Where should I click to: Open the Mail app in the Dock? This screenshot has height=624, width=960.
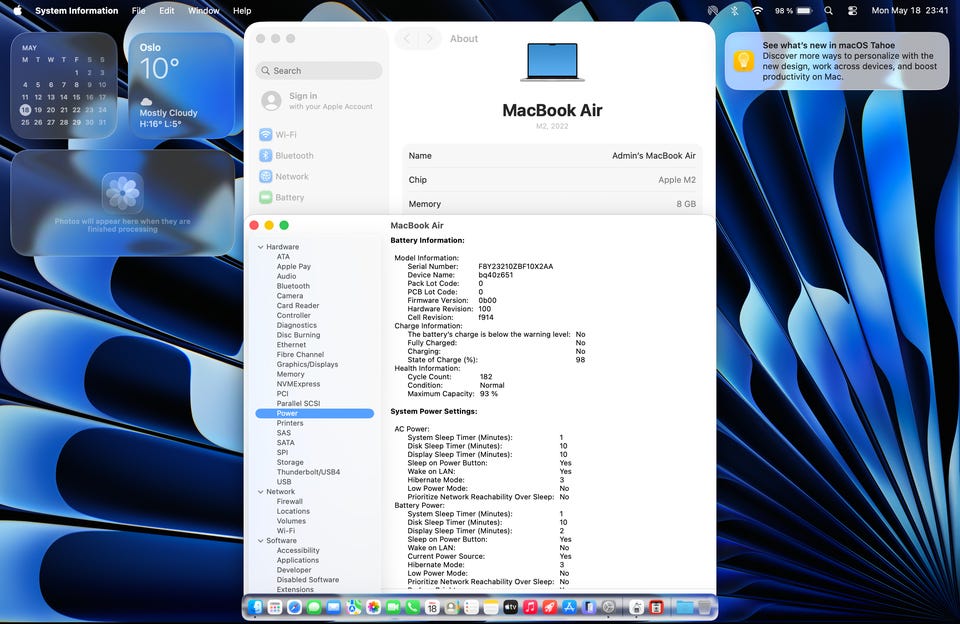pyautogui.click(x=334, y=607)
